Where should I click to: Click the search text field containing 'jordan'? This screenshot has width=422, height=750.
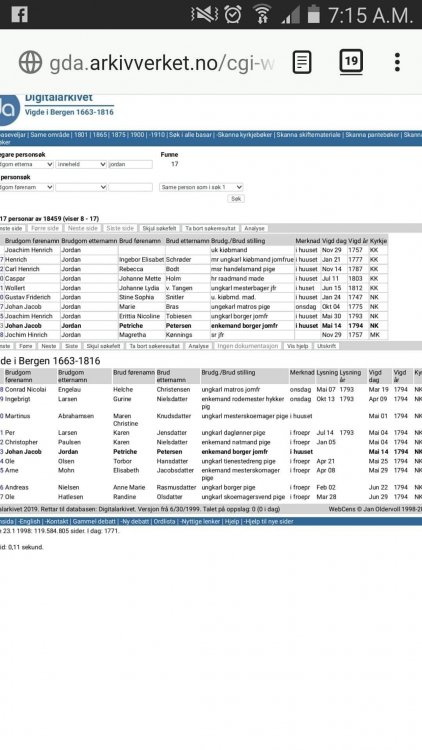(x=131, y=165)
